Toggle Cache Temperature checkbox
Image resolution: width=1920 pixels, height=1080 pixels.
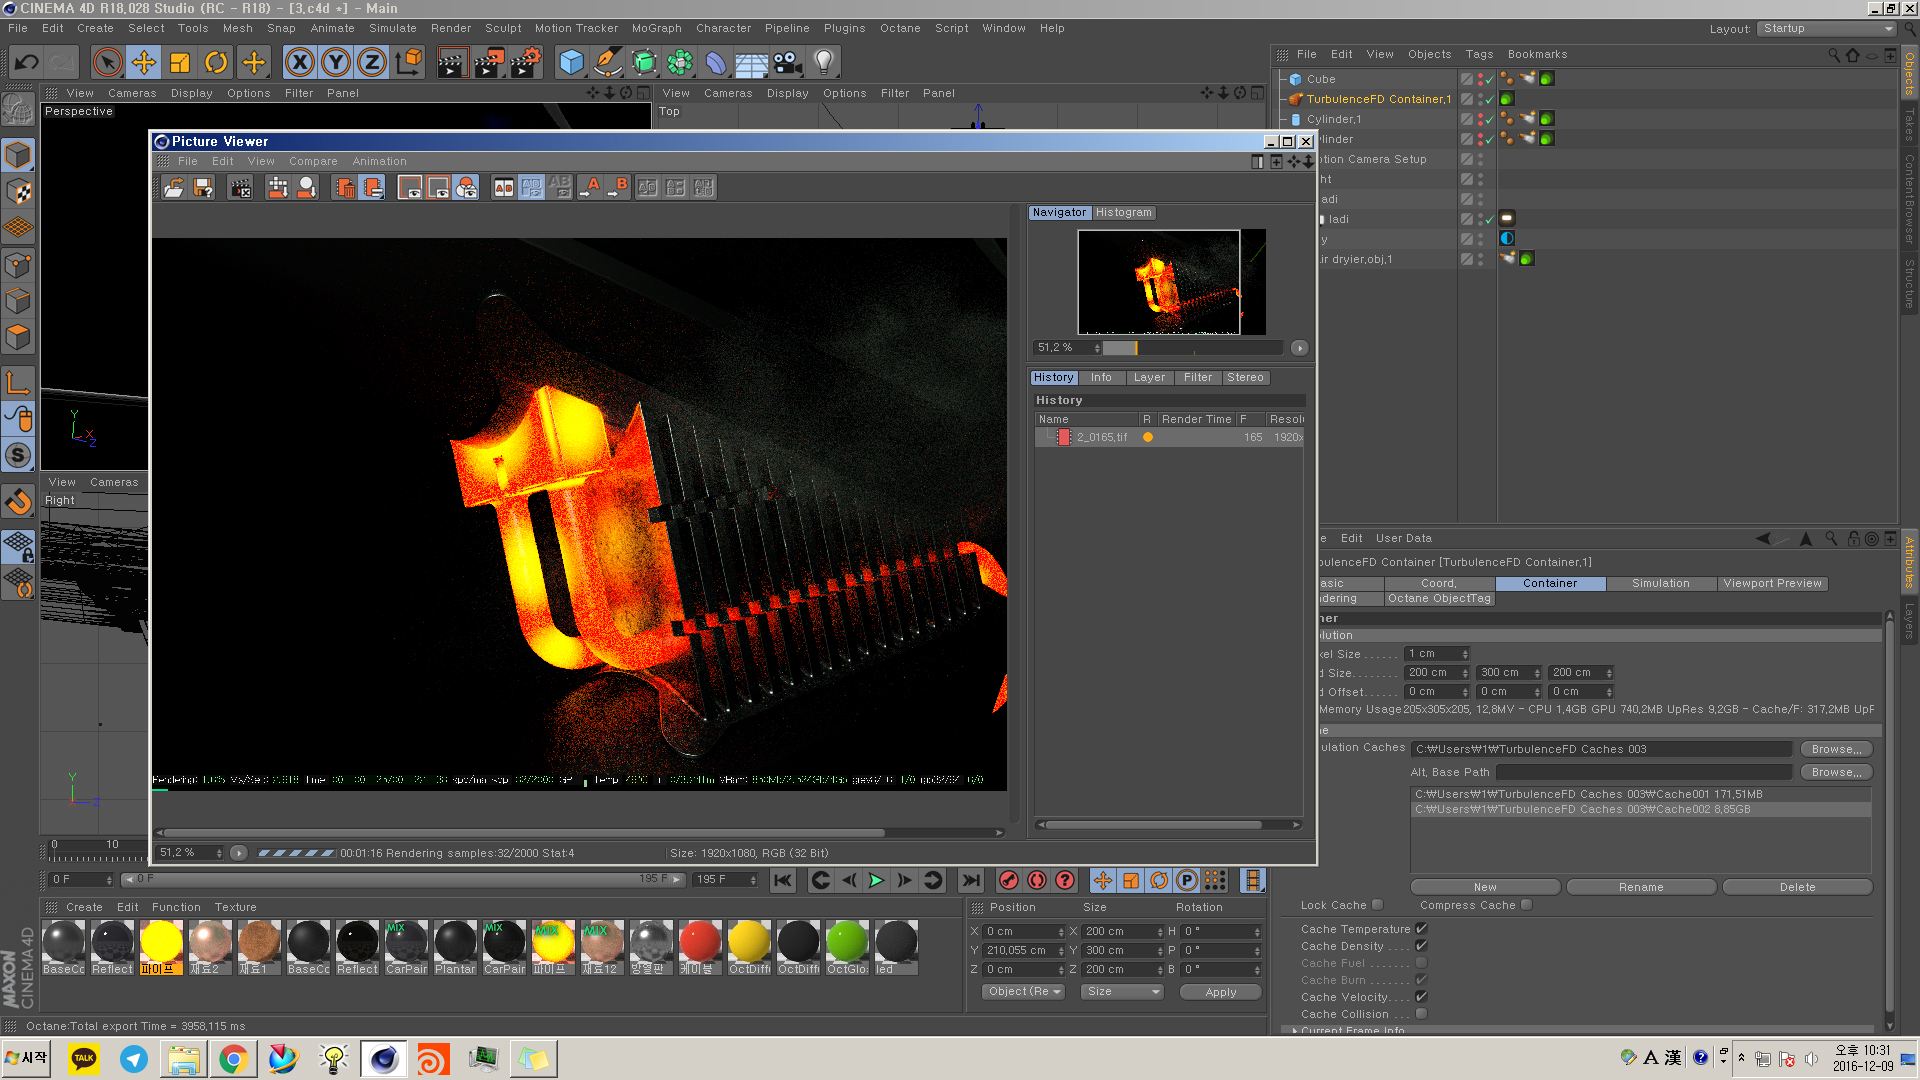click(x=1422, y=929)
